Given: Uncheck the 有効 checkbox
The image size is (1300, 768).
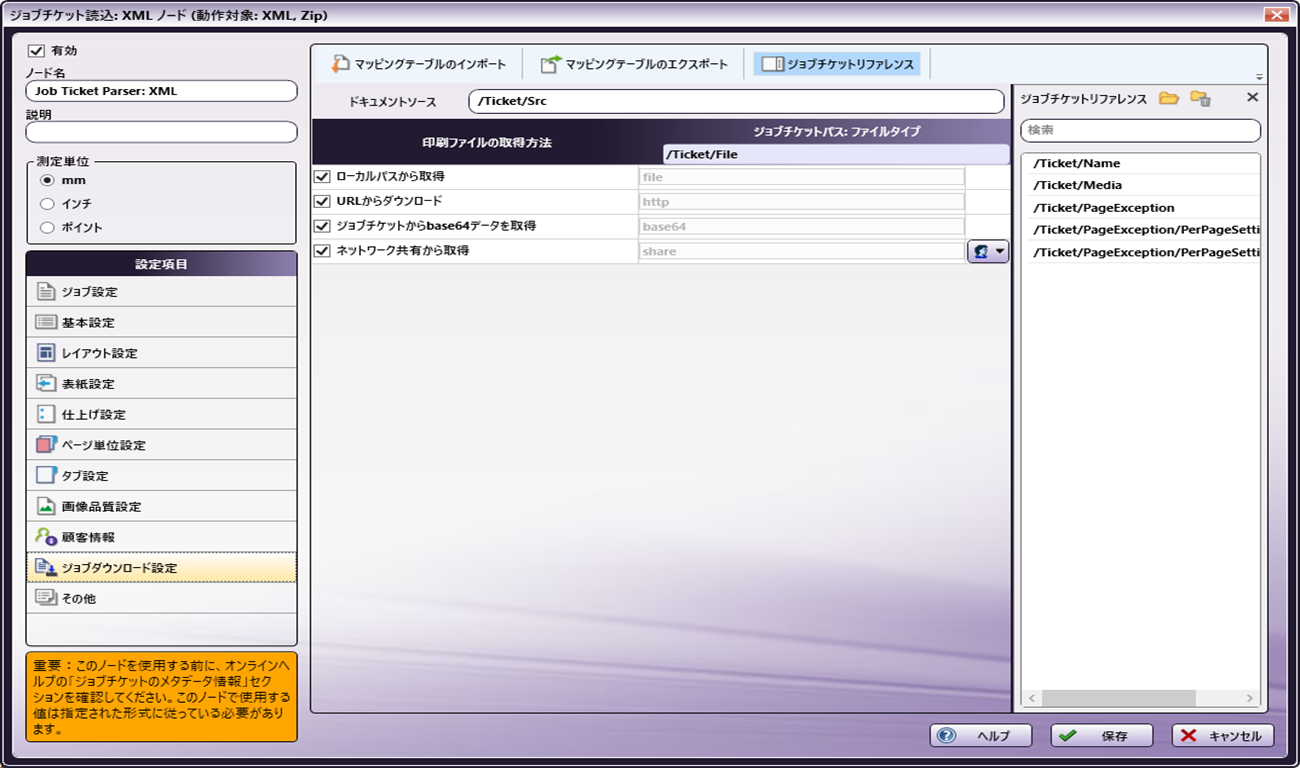Looking at the screenshot, I should coord(37,50).
